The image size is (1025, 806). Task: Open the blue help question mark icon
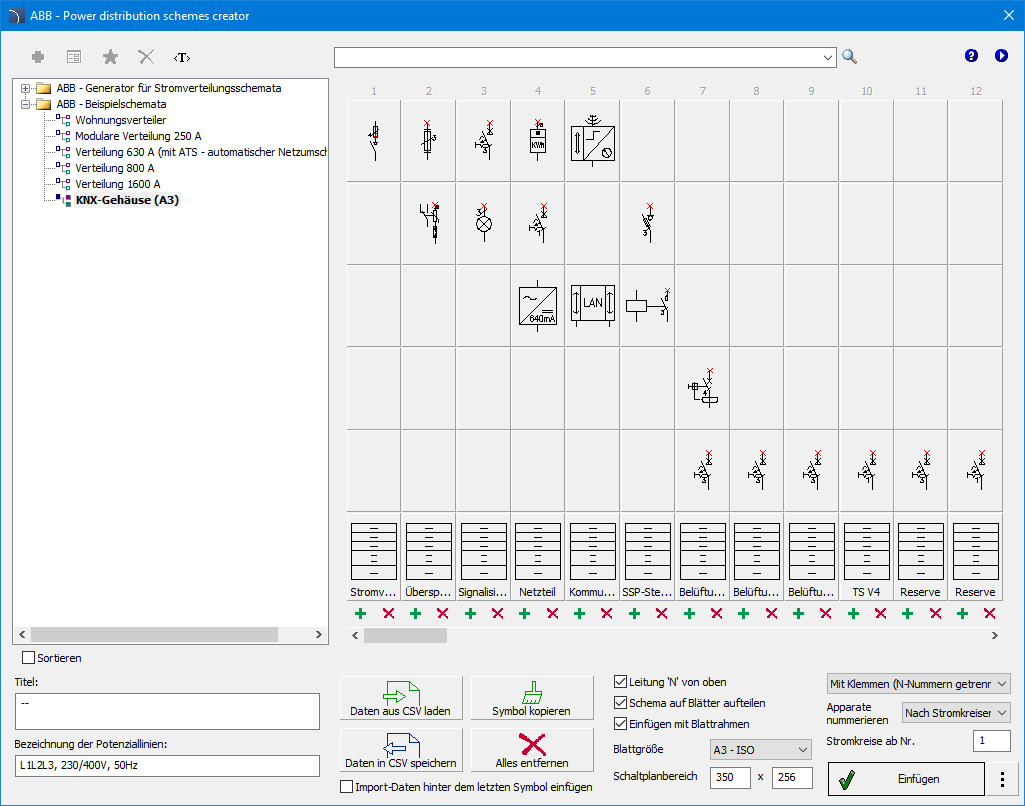971,56
